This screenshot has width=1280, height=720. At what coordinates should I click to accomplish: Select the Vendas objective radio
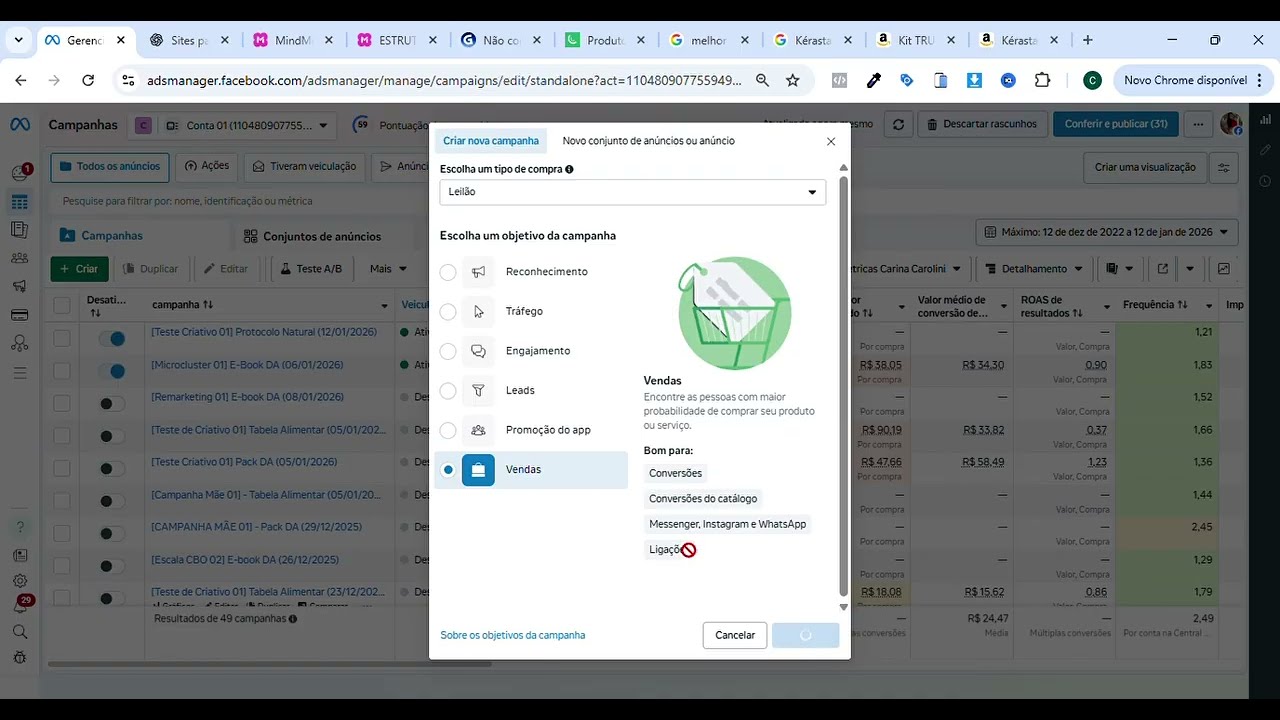tap(448, 470)
